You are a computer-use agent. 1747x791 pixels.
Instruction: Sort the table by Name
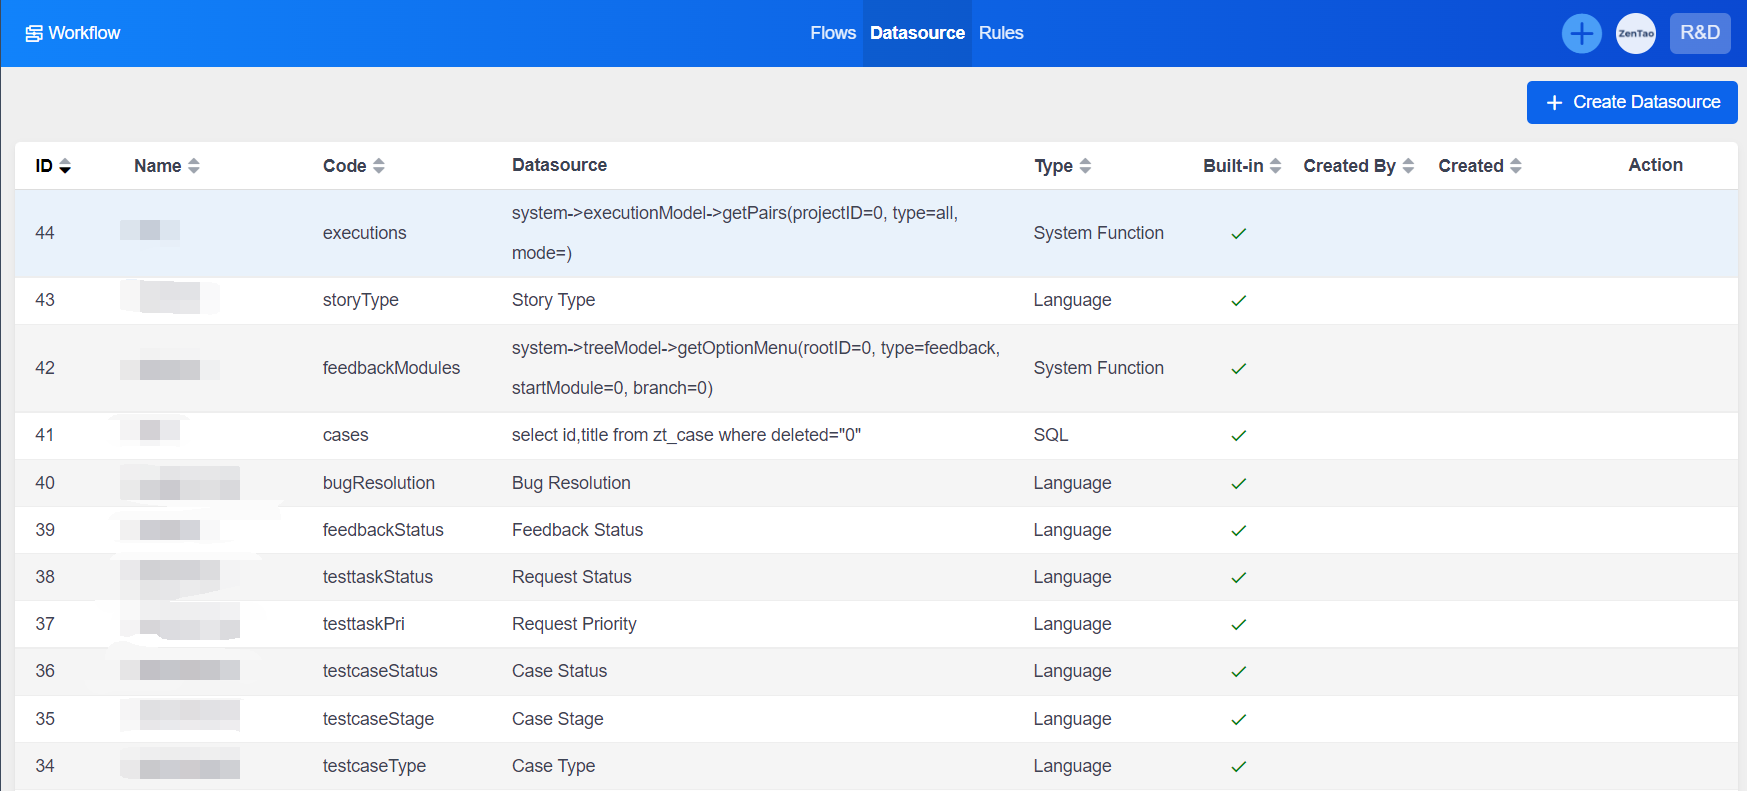(193, 166)
